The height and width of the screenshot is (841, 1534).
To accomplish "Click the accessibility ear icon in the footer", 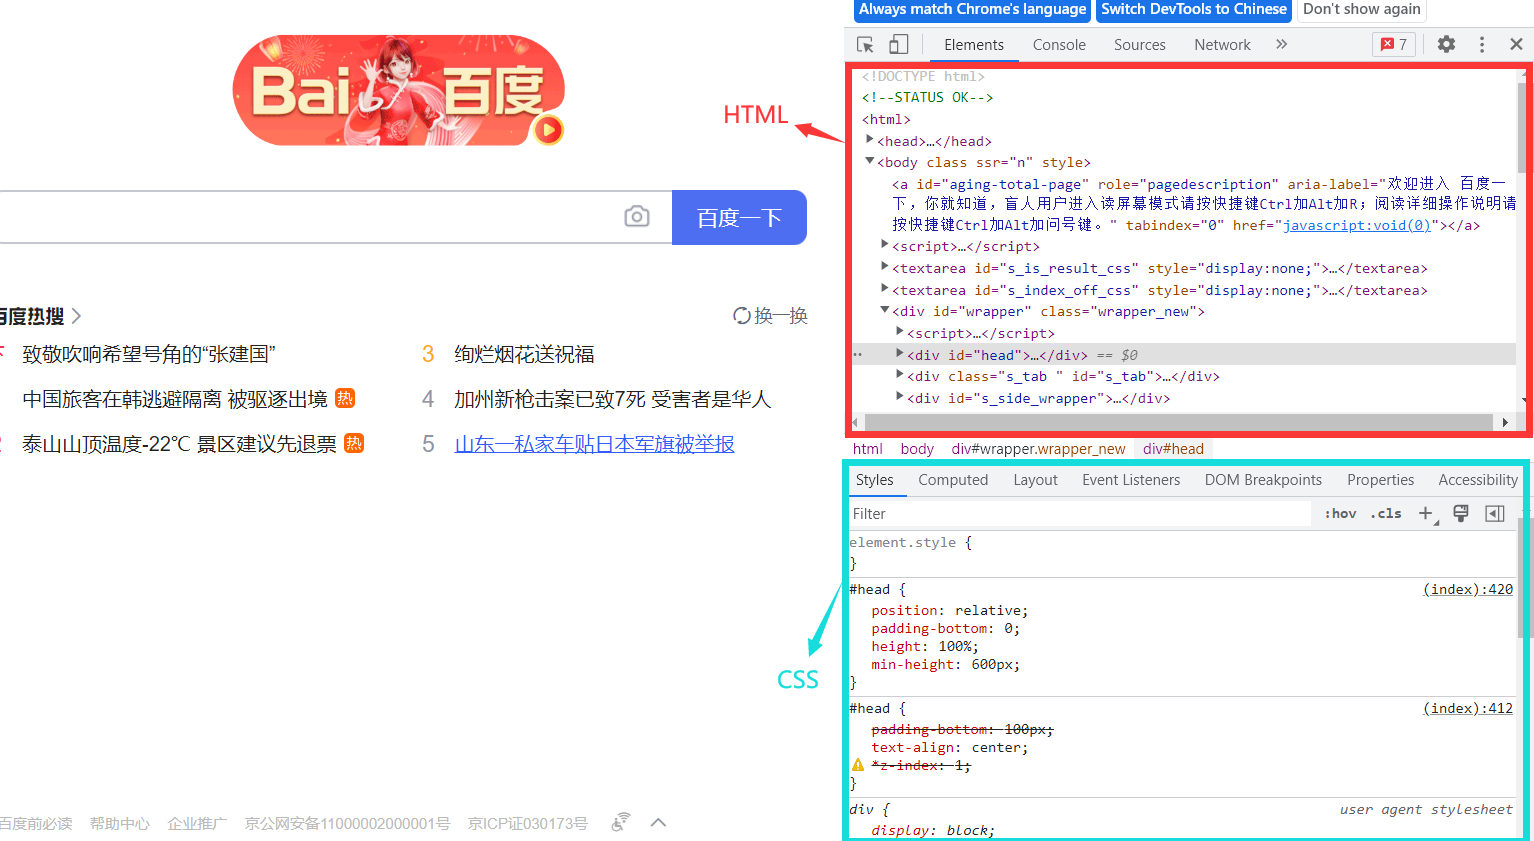I will [620, 820].
